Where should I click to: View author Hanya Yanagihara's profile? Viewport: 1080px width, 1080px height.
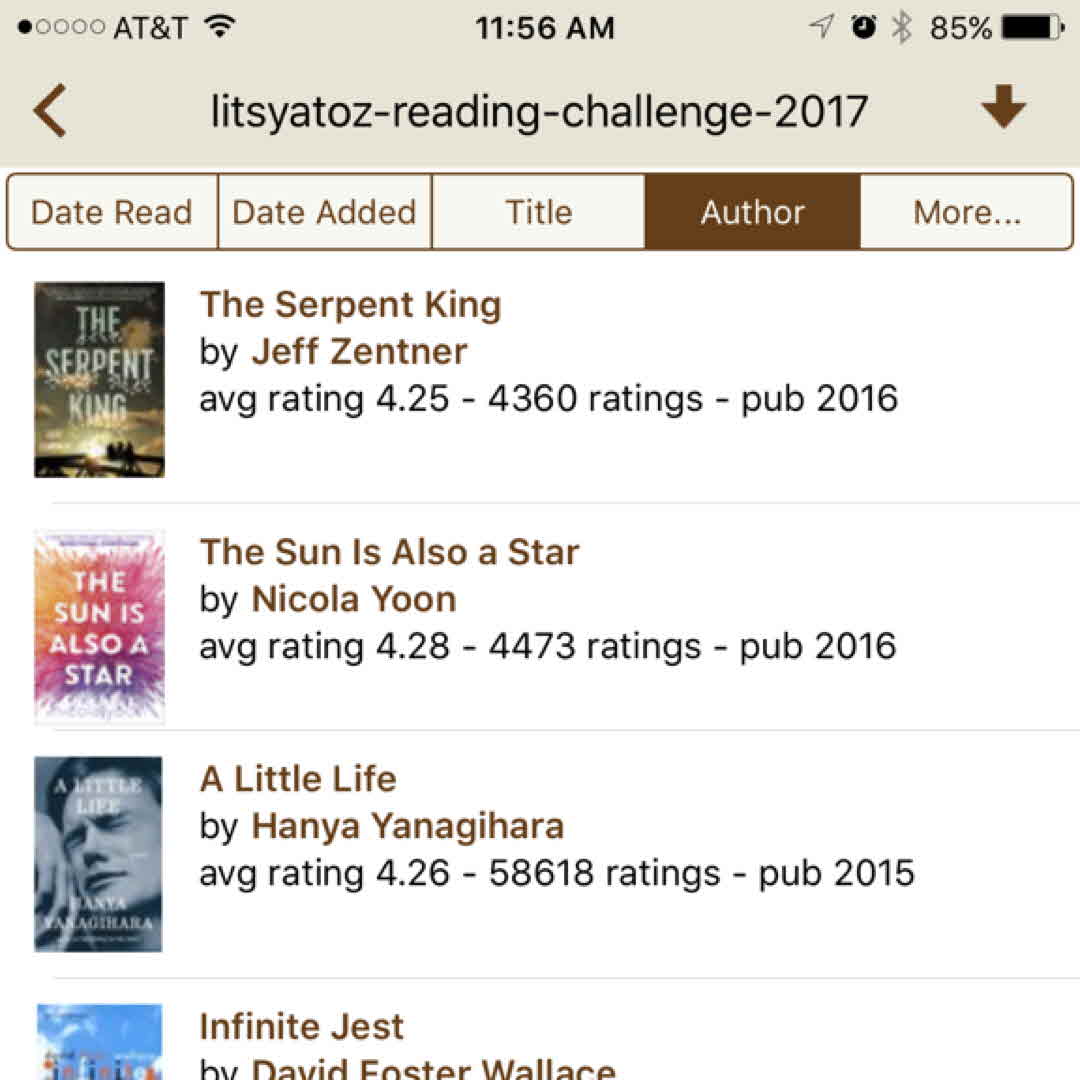(x=408, y=826)
